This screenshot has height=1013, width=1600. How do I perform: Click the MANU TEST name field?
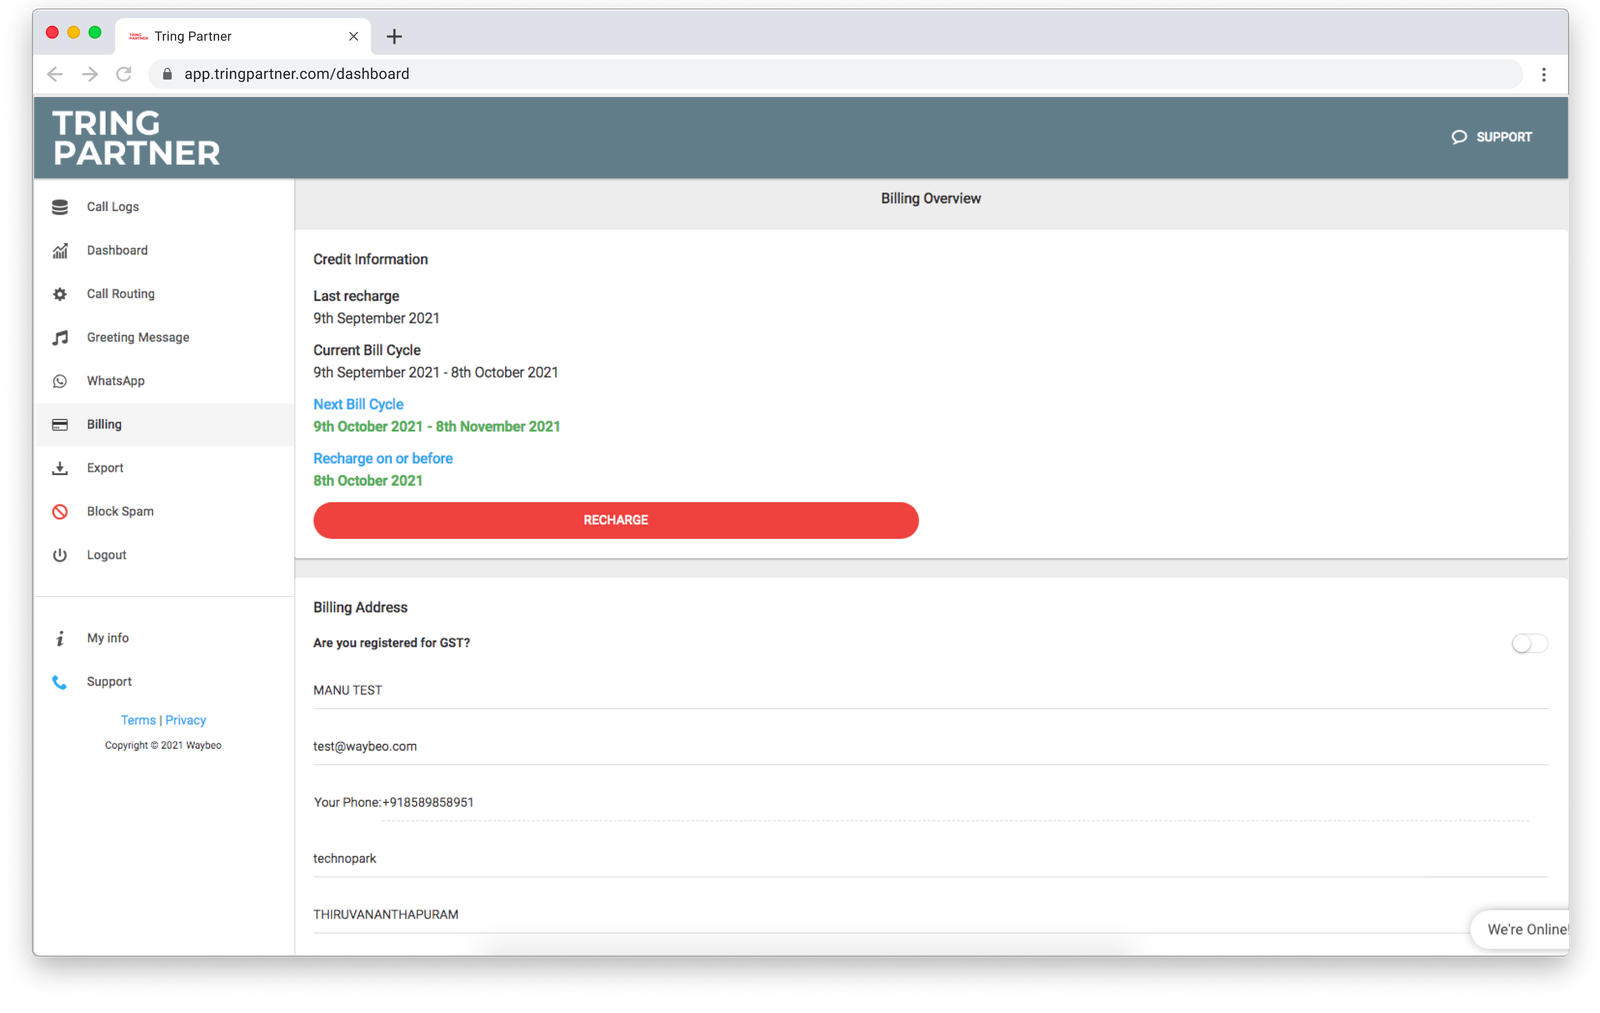click(930, 691)
